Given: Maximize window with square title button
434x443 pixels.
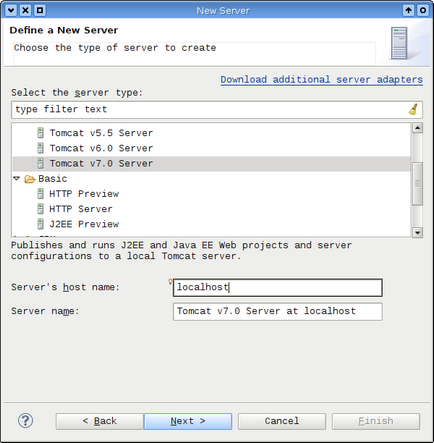Looking at the screenshot, I should click(x=40, y=10).
